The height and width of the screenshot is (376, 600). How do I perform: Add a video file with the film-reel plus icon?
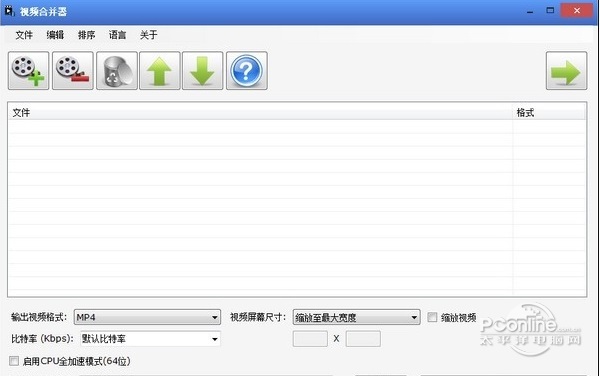pyautogui.click(x=29, y=71)
